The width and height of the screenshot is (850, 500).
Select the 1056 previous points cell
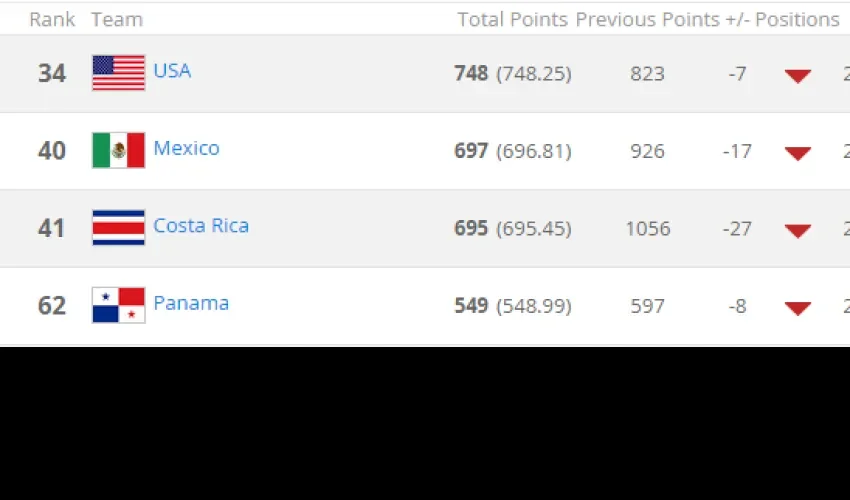(x=648, y=228)
